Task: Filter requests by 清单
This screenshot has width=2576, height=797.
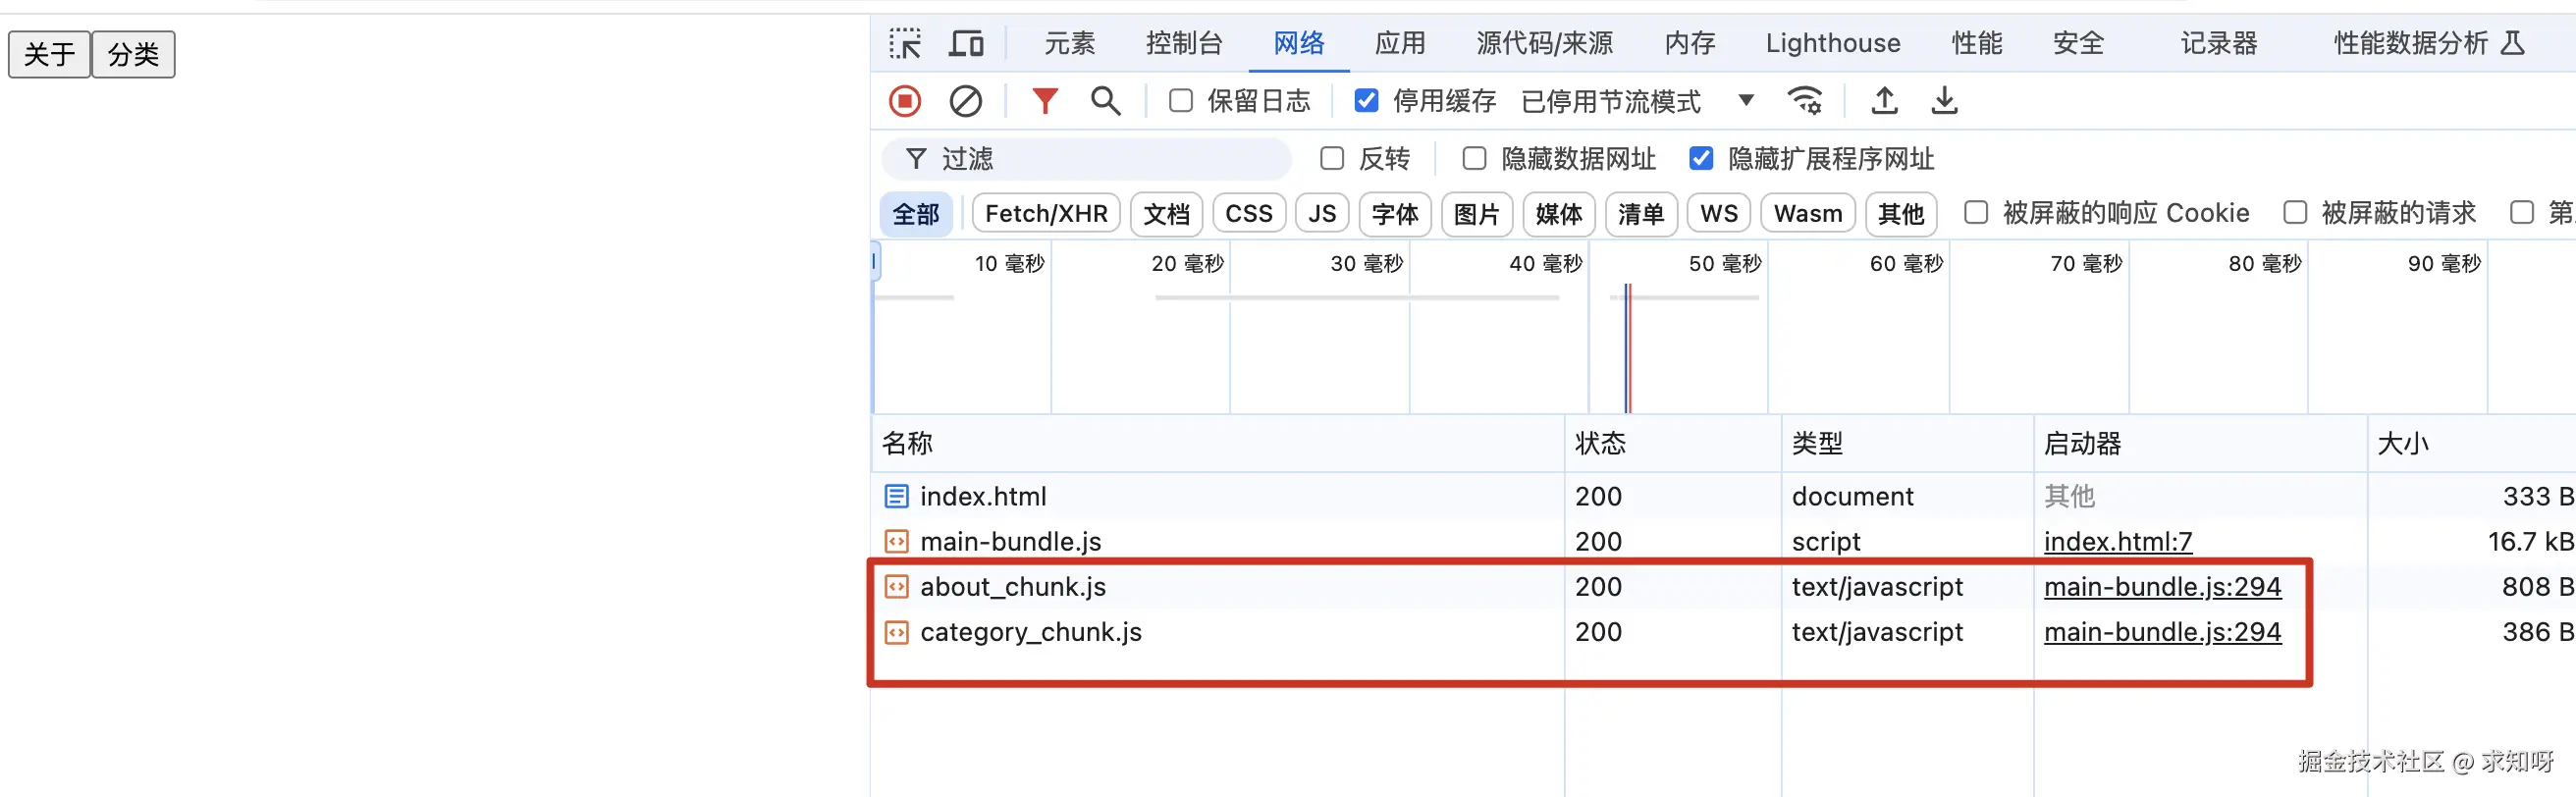Action: pos(1641,214)
